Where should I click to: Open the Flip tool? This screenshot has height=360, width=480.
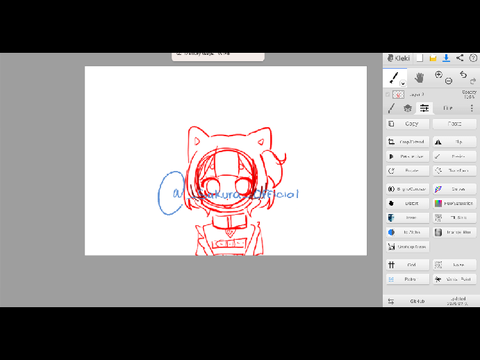(x=455, y=142)
